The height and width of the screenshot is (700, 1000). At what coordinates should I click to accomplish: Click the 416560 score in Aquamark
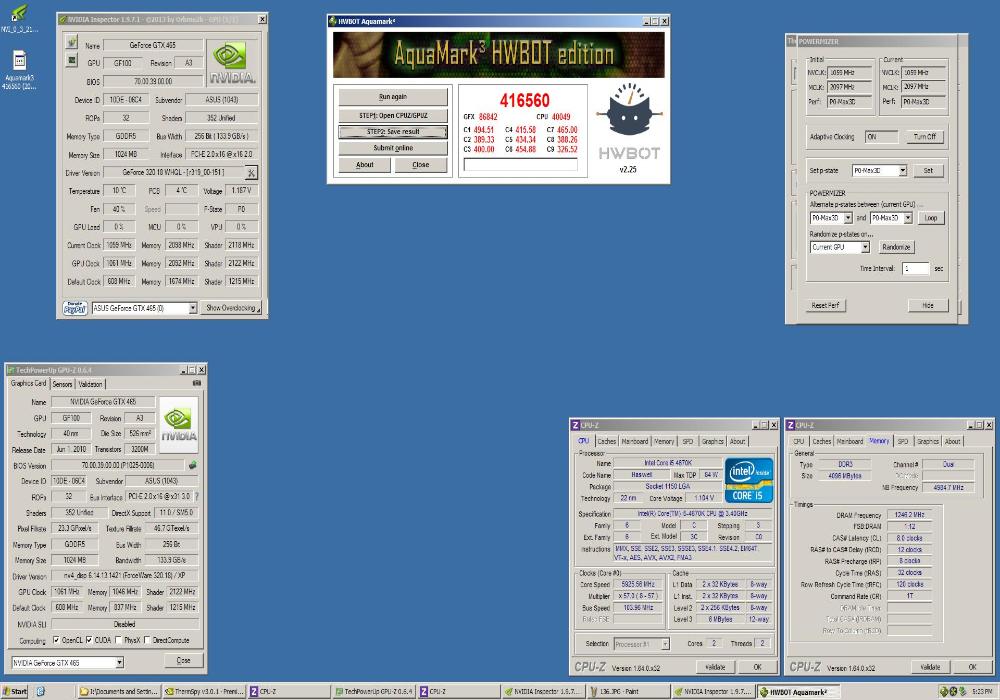[x=524, y=100]
